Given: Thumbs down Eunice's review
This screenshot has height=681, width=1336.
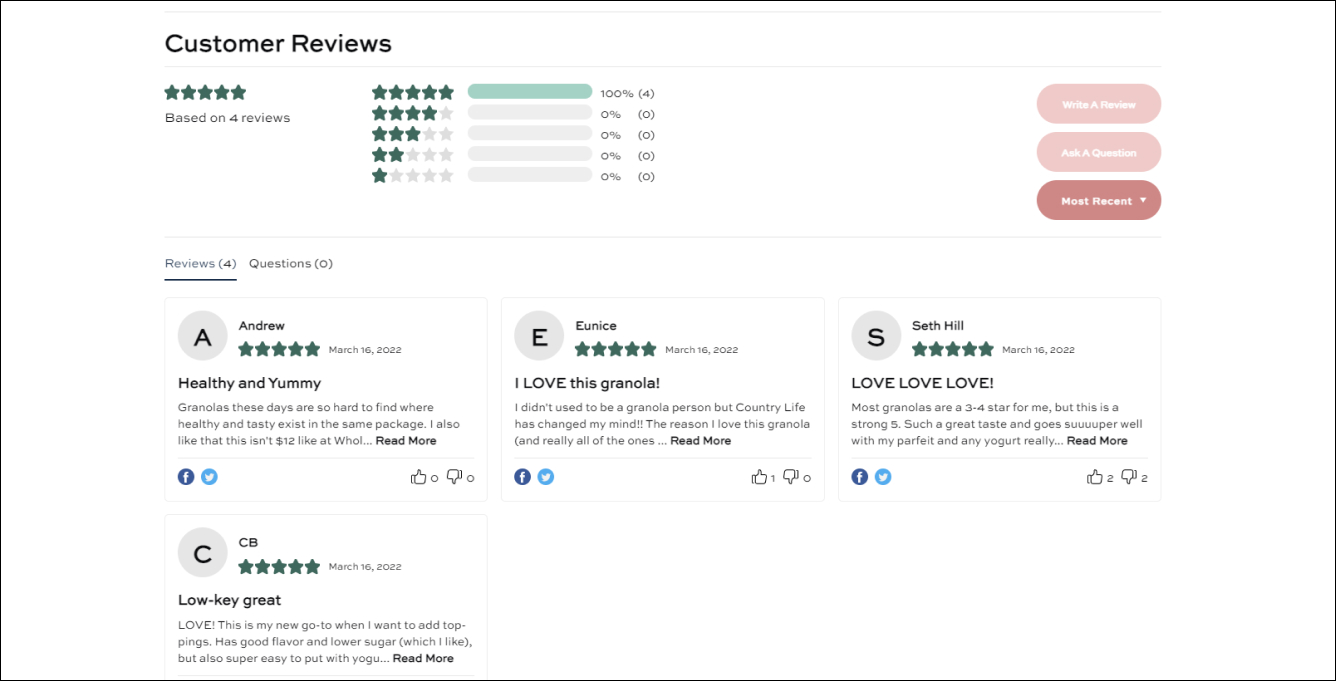Looking at the screenshot, I should [791, 477].
